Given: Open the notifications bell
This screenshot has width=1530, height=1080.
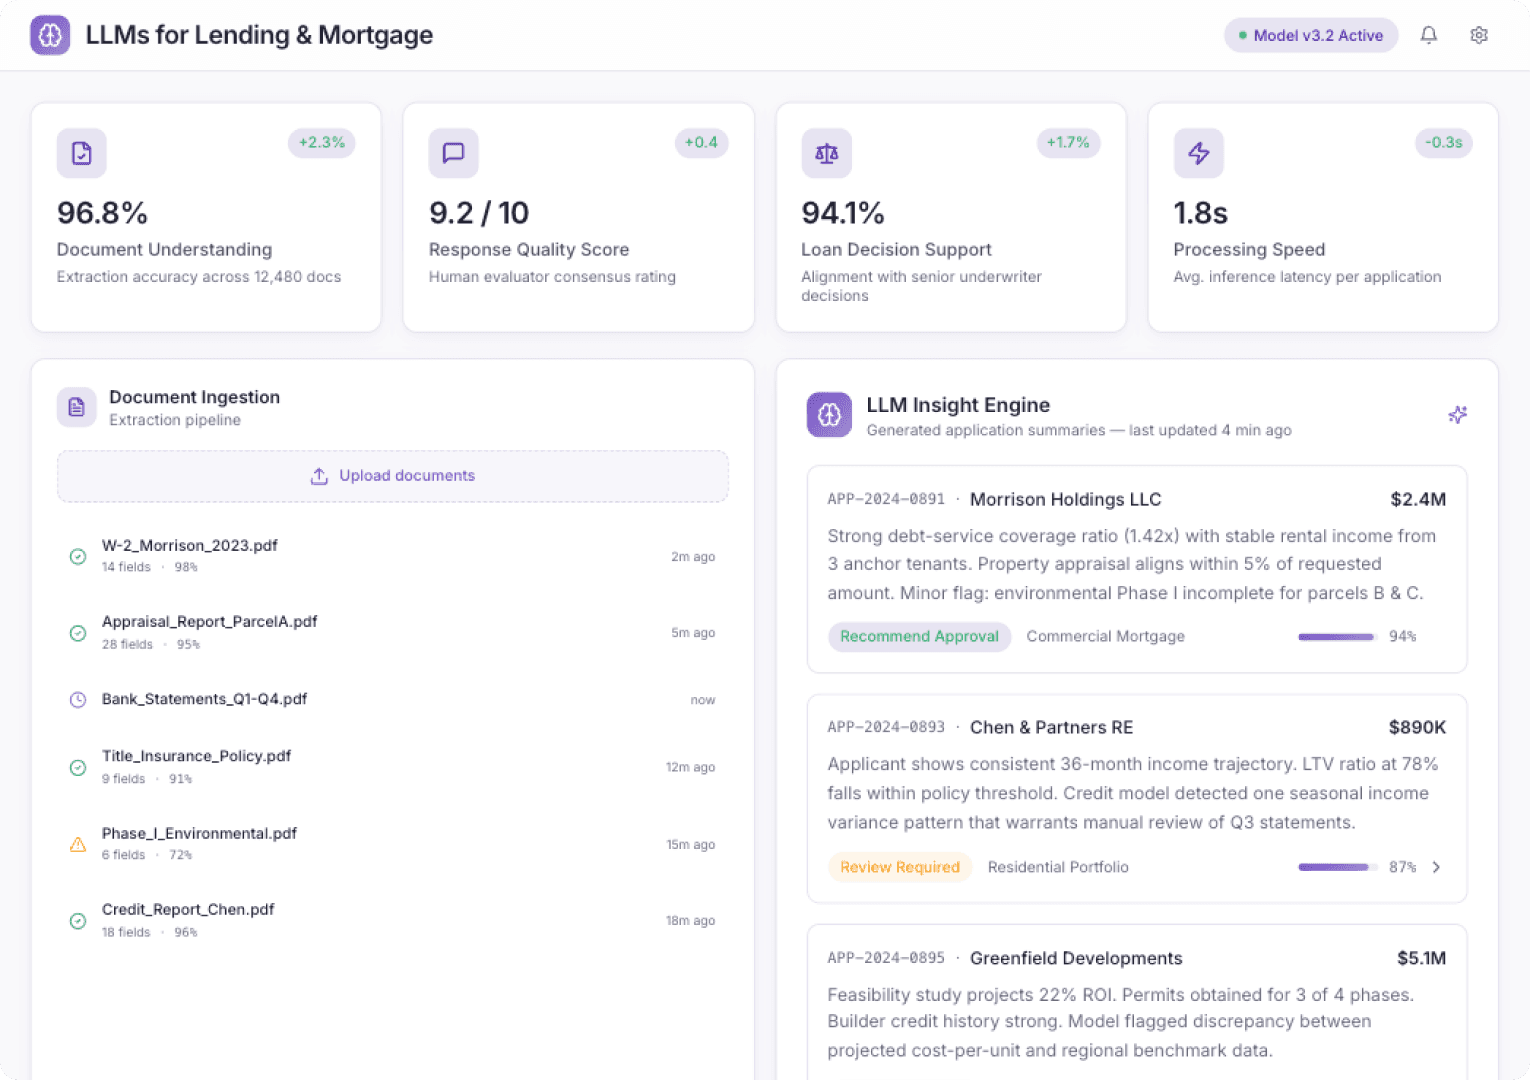Looking at the screenshot, I should coord(1429,35).
